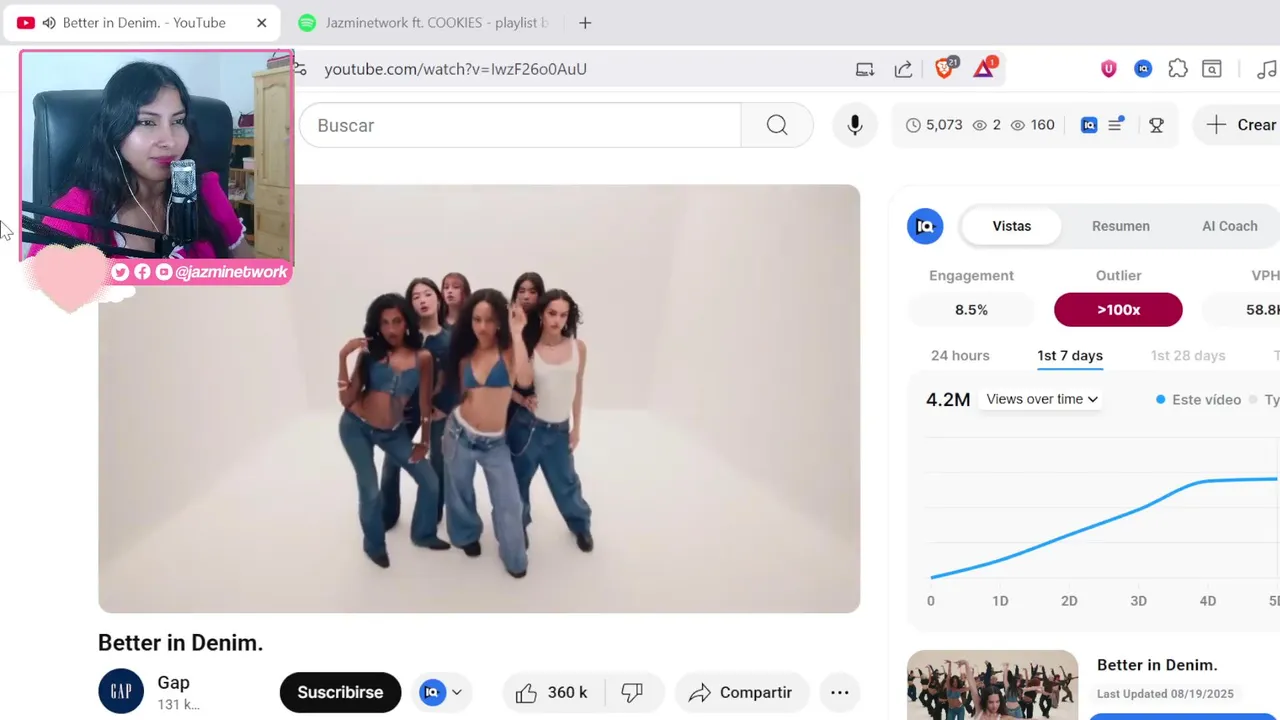Switch to Resumen tab
The image size is (1280, 720).
[1121, 226]
